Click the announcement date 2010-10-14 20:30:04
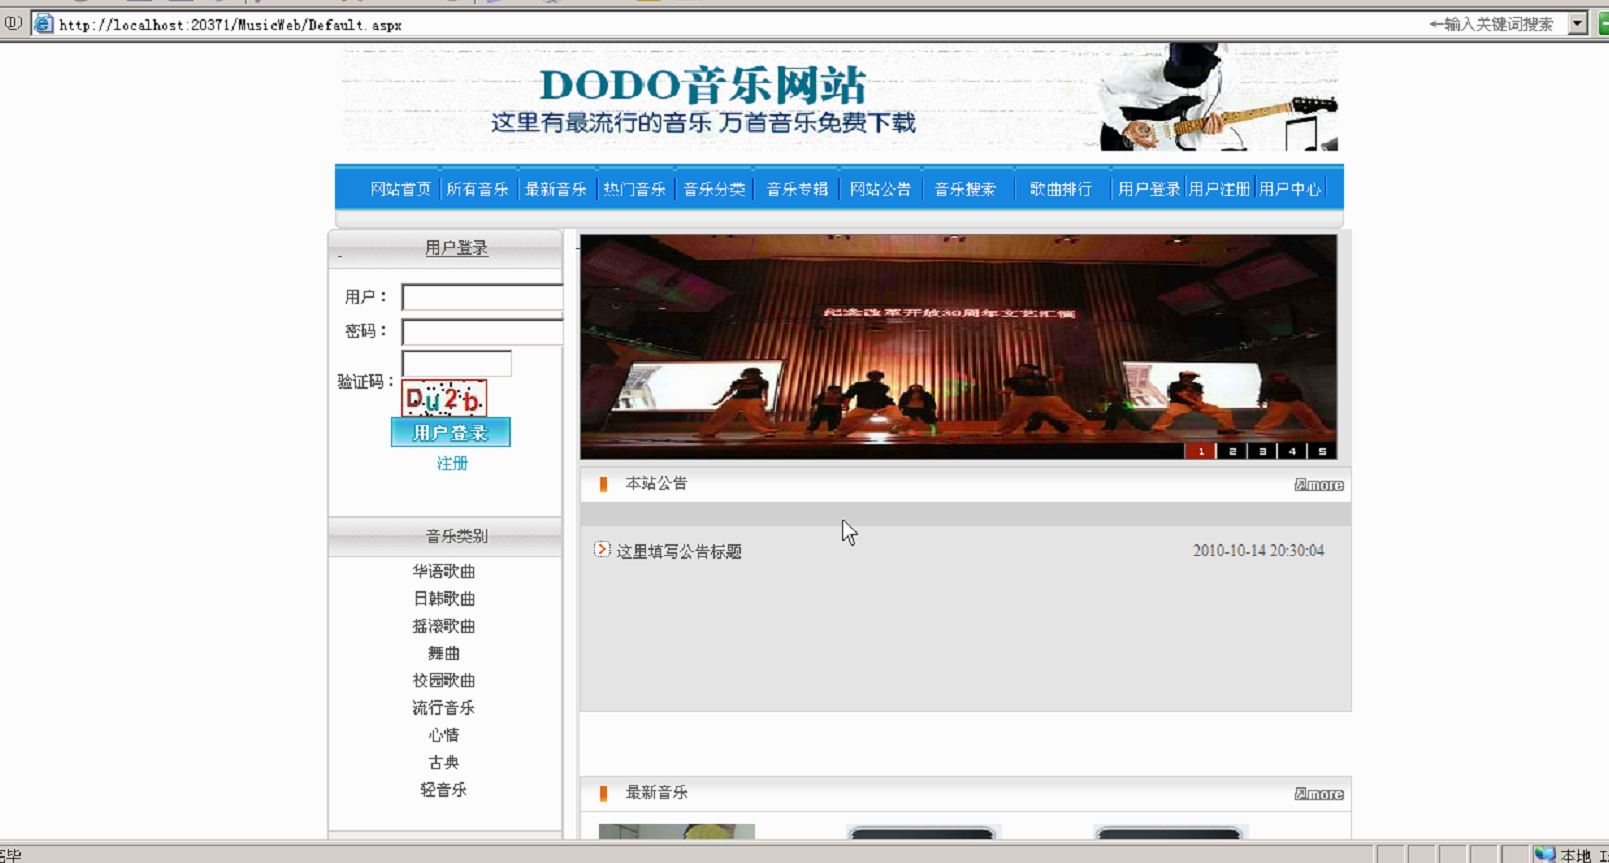The height and width of the screenshot is (863, 1609). point(1258,551)
